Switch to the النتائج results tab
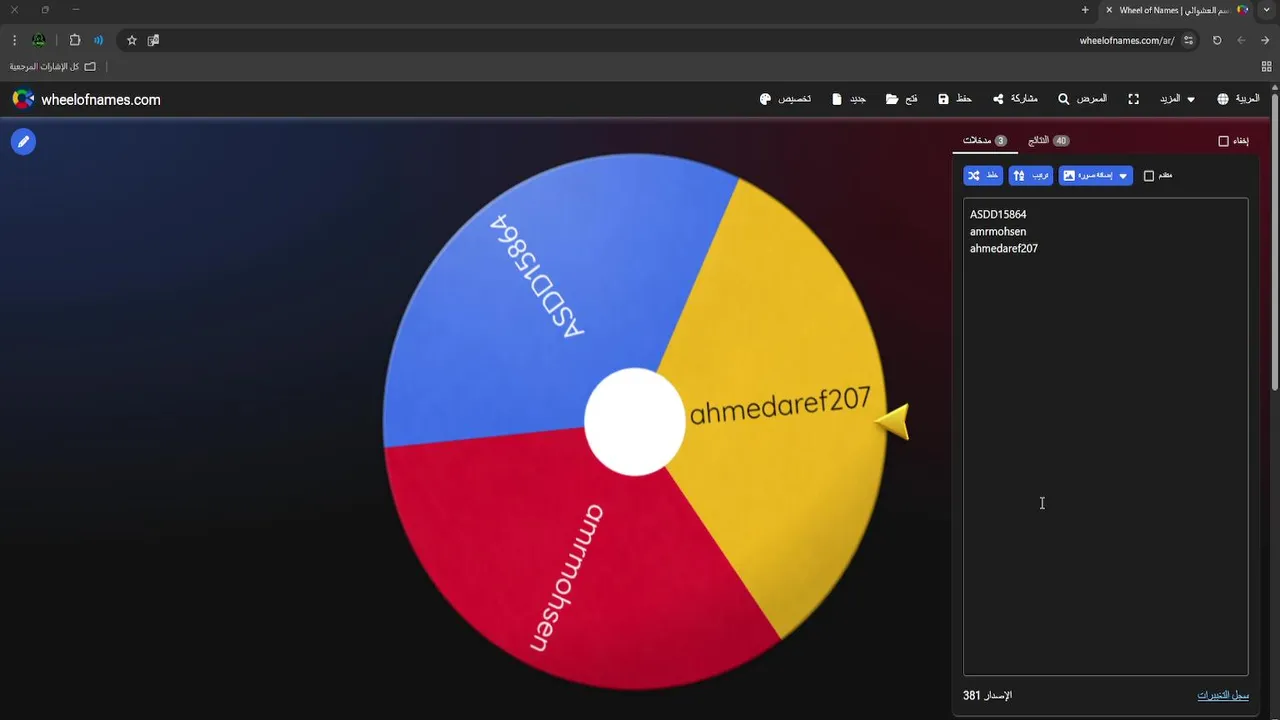The height and width of the screenshot is (720, 1280). point(1048,141)
